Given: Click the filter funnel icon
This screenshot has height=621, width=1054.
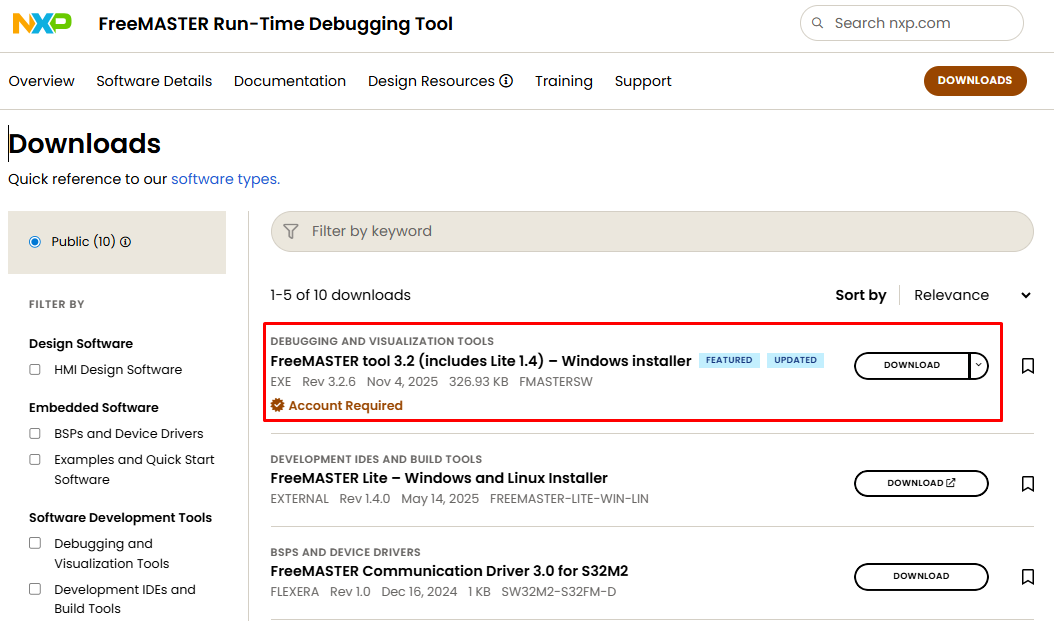Looking at the screenshot, I should click(x=291, y=231).
